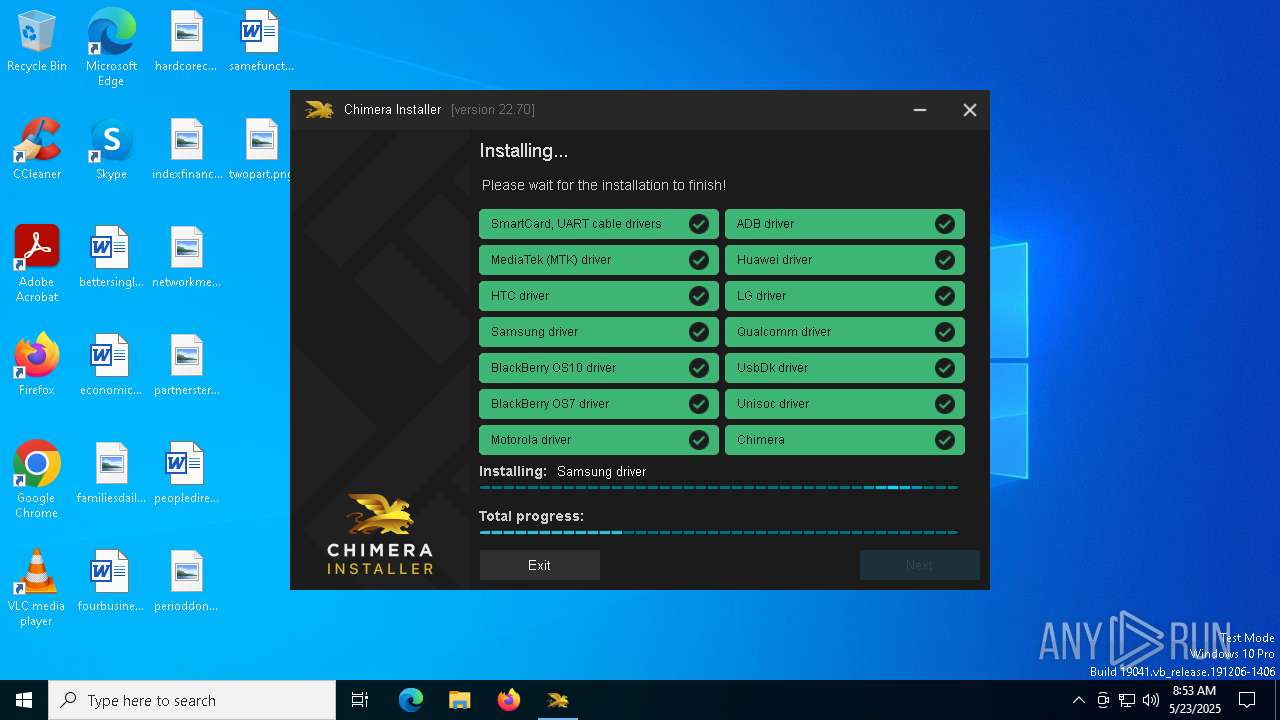Open Firefox from the taskbar
Screen dimensions: 1280x720
pos(509,700)
